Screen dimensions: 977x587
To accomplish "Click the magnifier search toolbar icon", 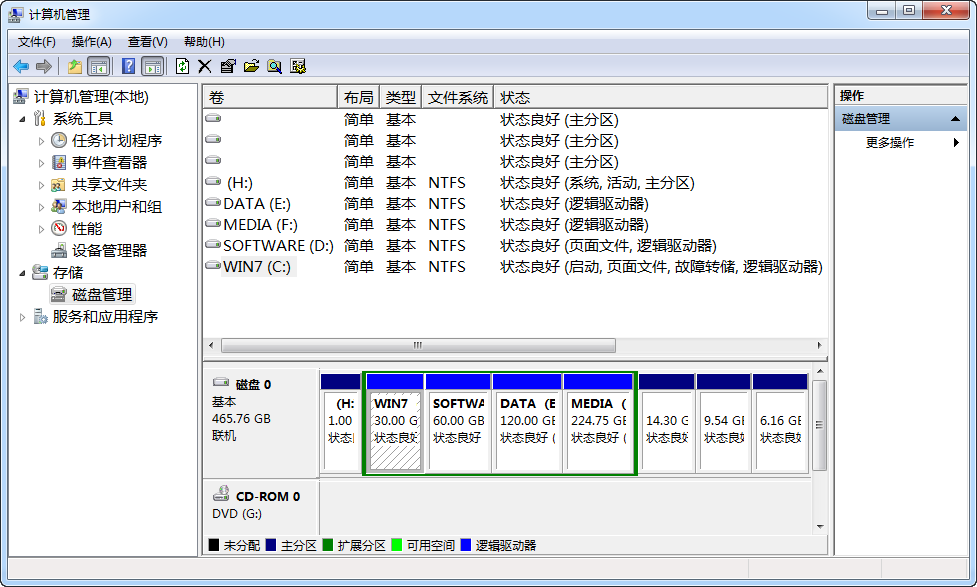I will [274, 66].
